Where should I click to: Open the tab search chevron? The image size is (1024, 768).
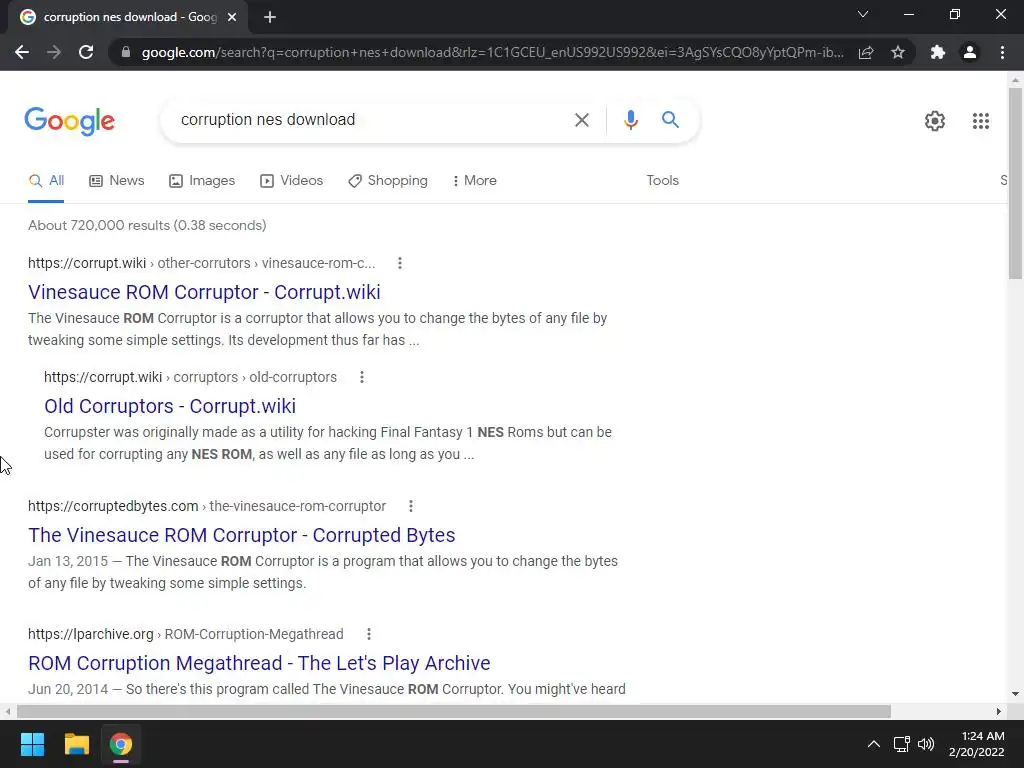coord(863,14)
